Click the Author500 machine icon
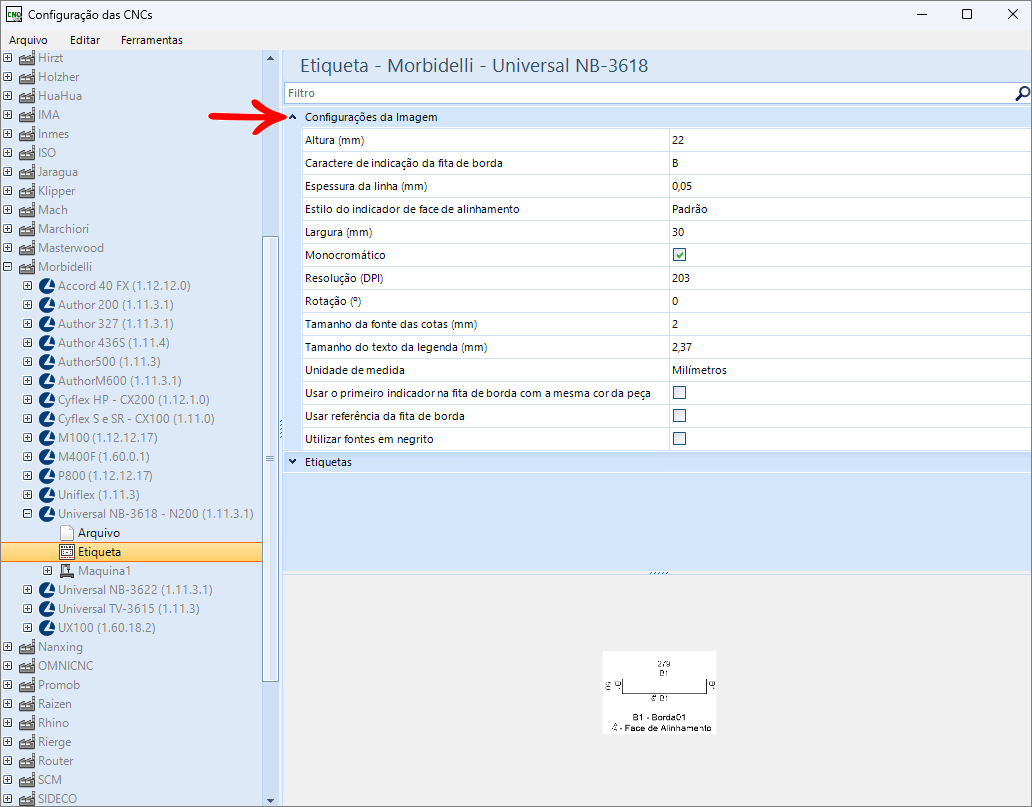This screenshot has height=807, width=1032. coord(47,362)
